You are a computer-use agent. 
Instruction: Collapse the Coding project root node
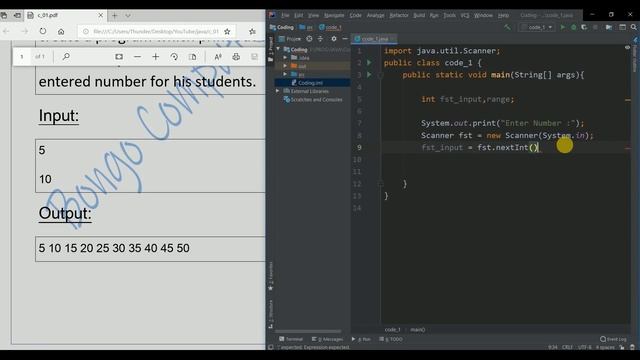point(278,49)
